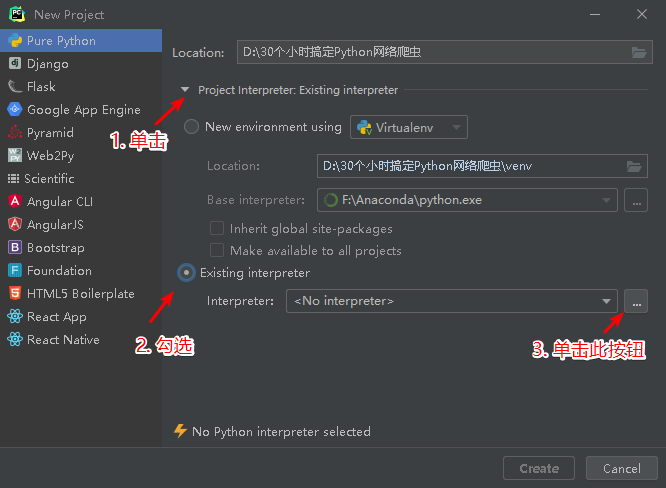Click the project Location text field
Image resolution: width=666 pixels, height=488 pixels.
click(432, 53)
